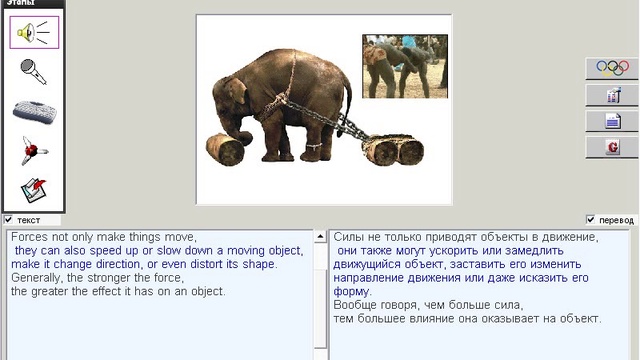Open the statistics chart button
Image resolution: width=640 pixels, height=360 pixels.
(612, 95)
